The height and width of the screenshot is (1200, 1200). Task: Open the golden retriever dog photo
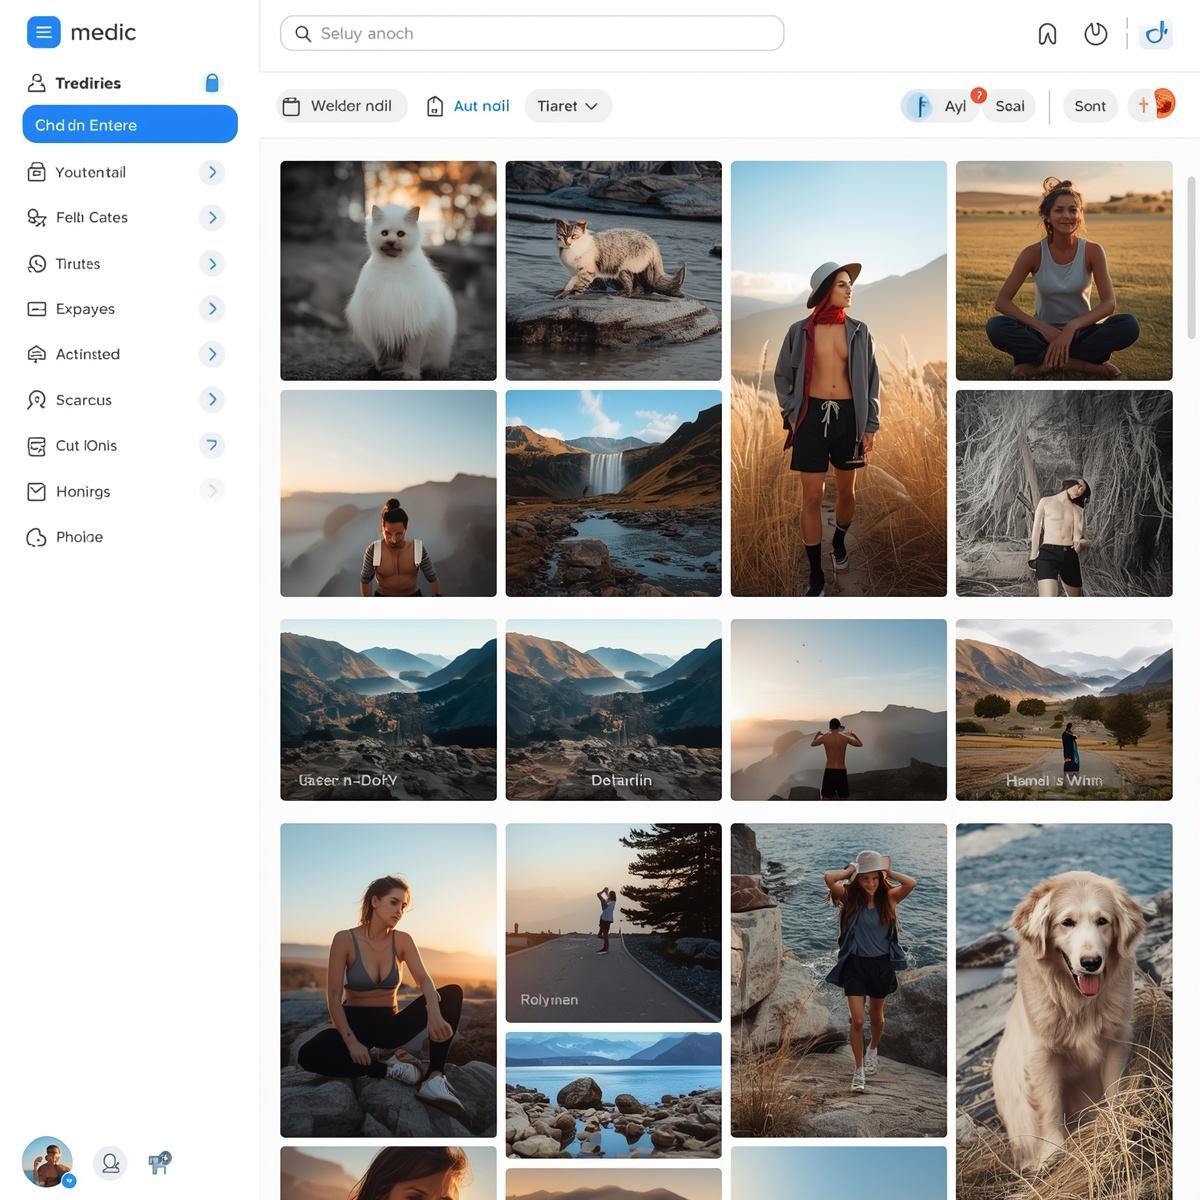click(1064, 1010)
